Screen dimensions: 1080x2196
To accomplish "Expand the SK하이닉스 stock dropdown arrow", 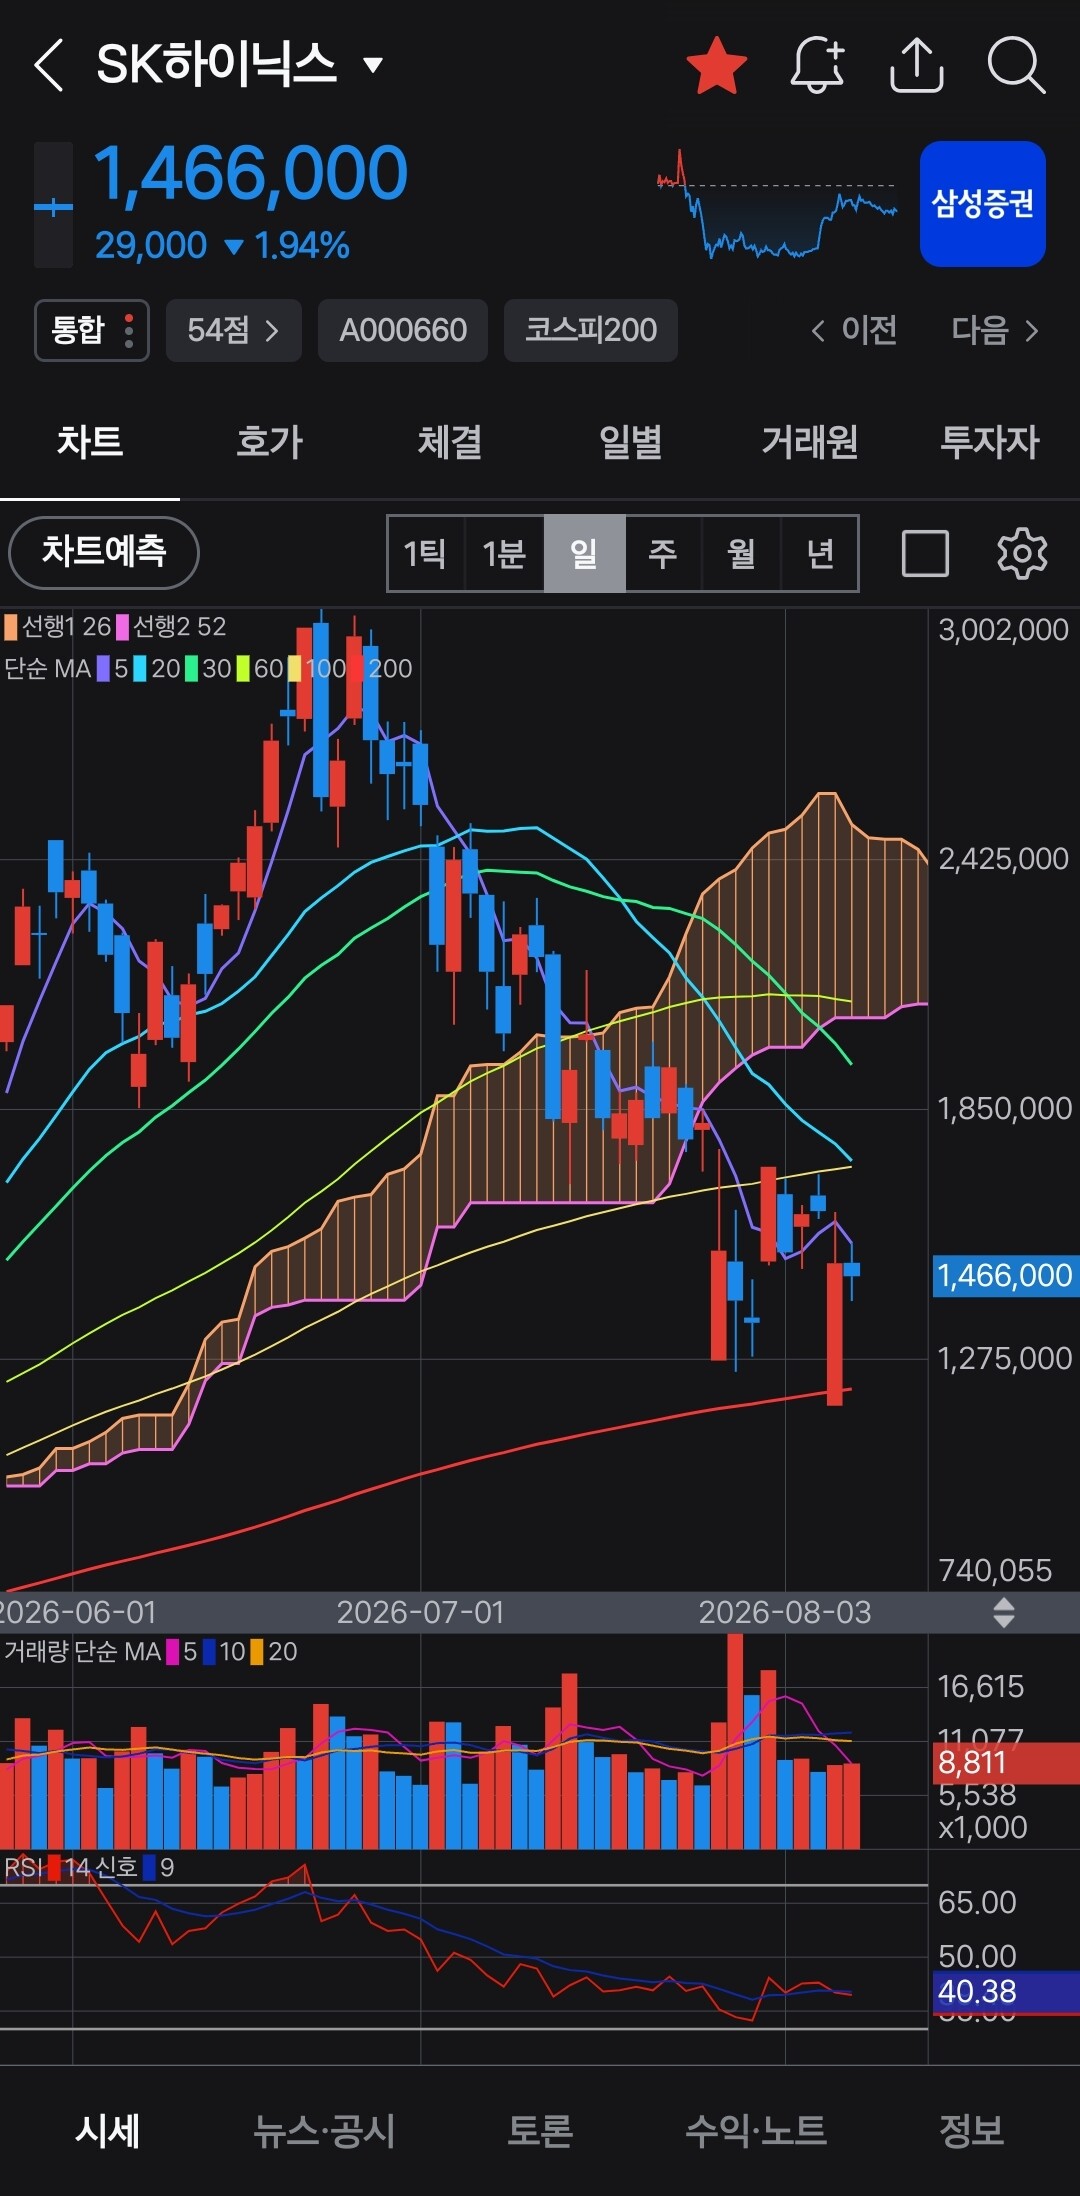I will point(373,66).
